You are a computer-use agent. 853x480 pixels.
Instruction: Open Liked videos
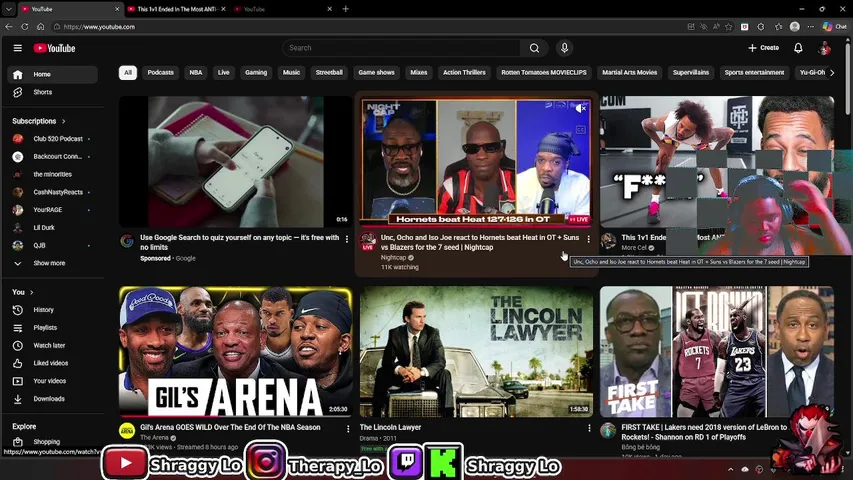[x=53, y=363]
